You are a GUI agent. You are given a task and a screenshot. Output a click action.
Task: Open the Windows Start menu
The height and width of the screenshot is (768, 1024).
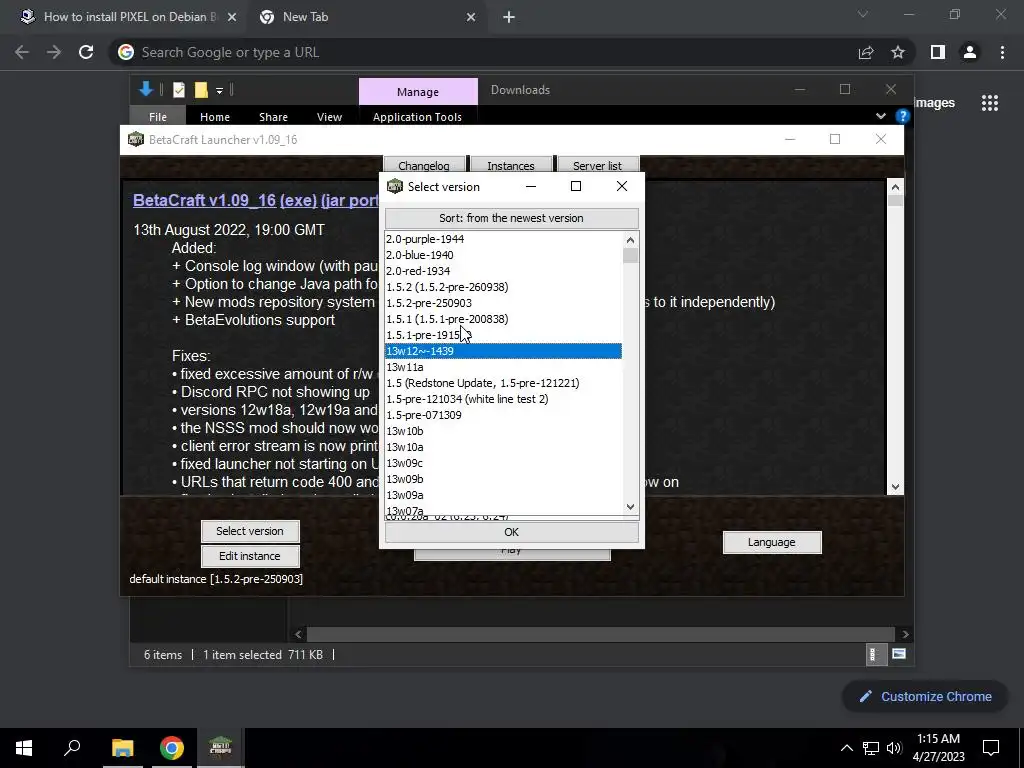tap(24, 748)
